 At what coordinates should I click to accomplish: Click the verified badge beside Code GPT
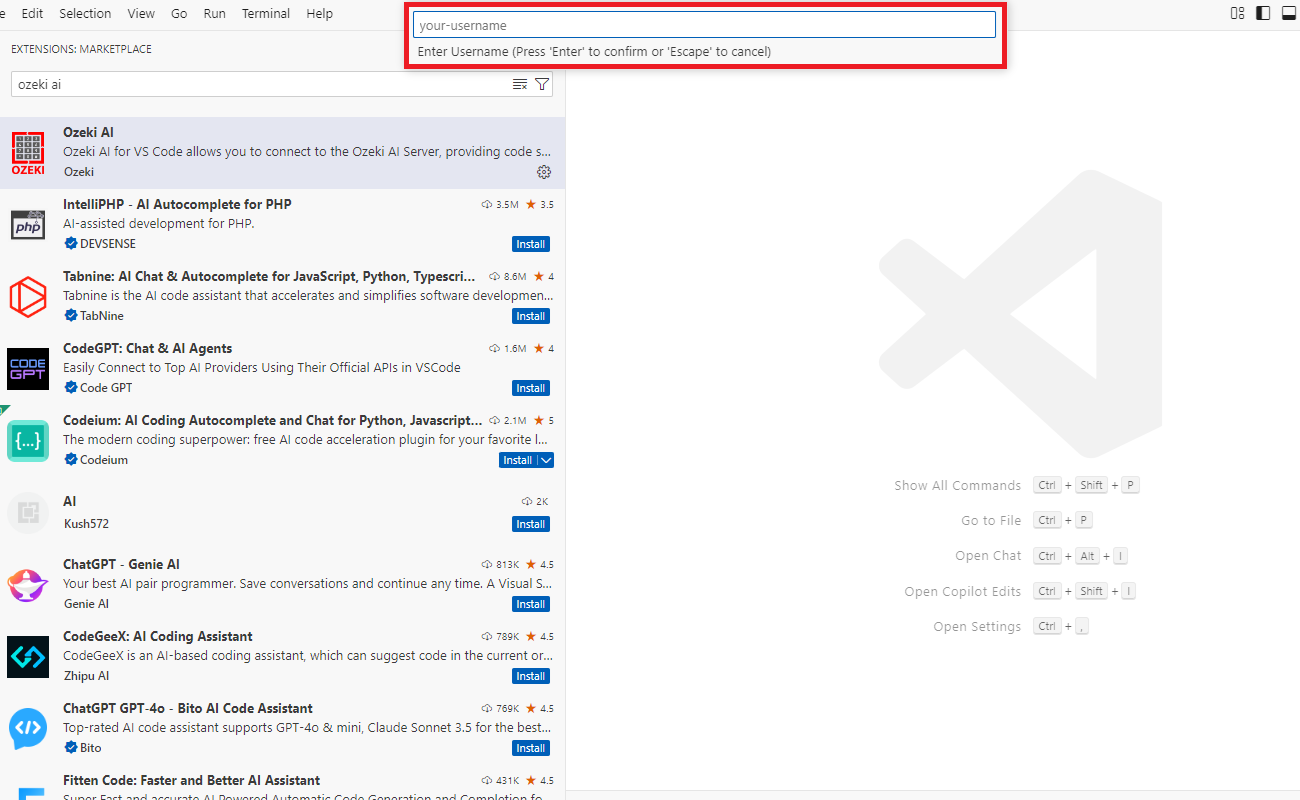[x=71, y=388]
